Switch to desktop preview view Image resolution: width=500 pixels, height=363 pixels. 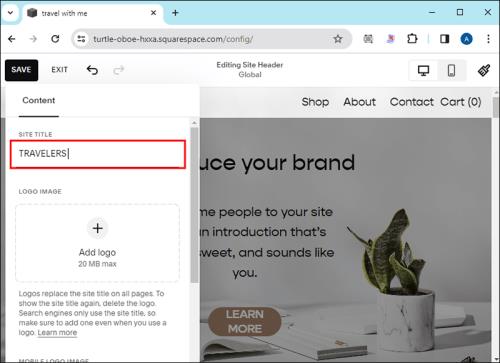point(423,70)
